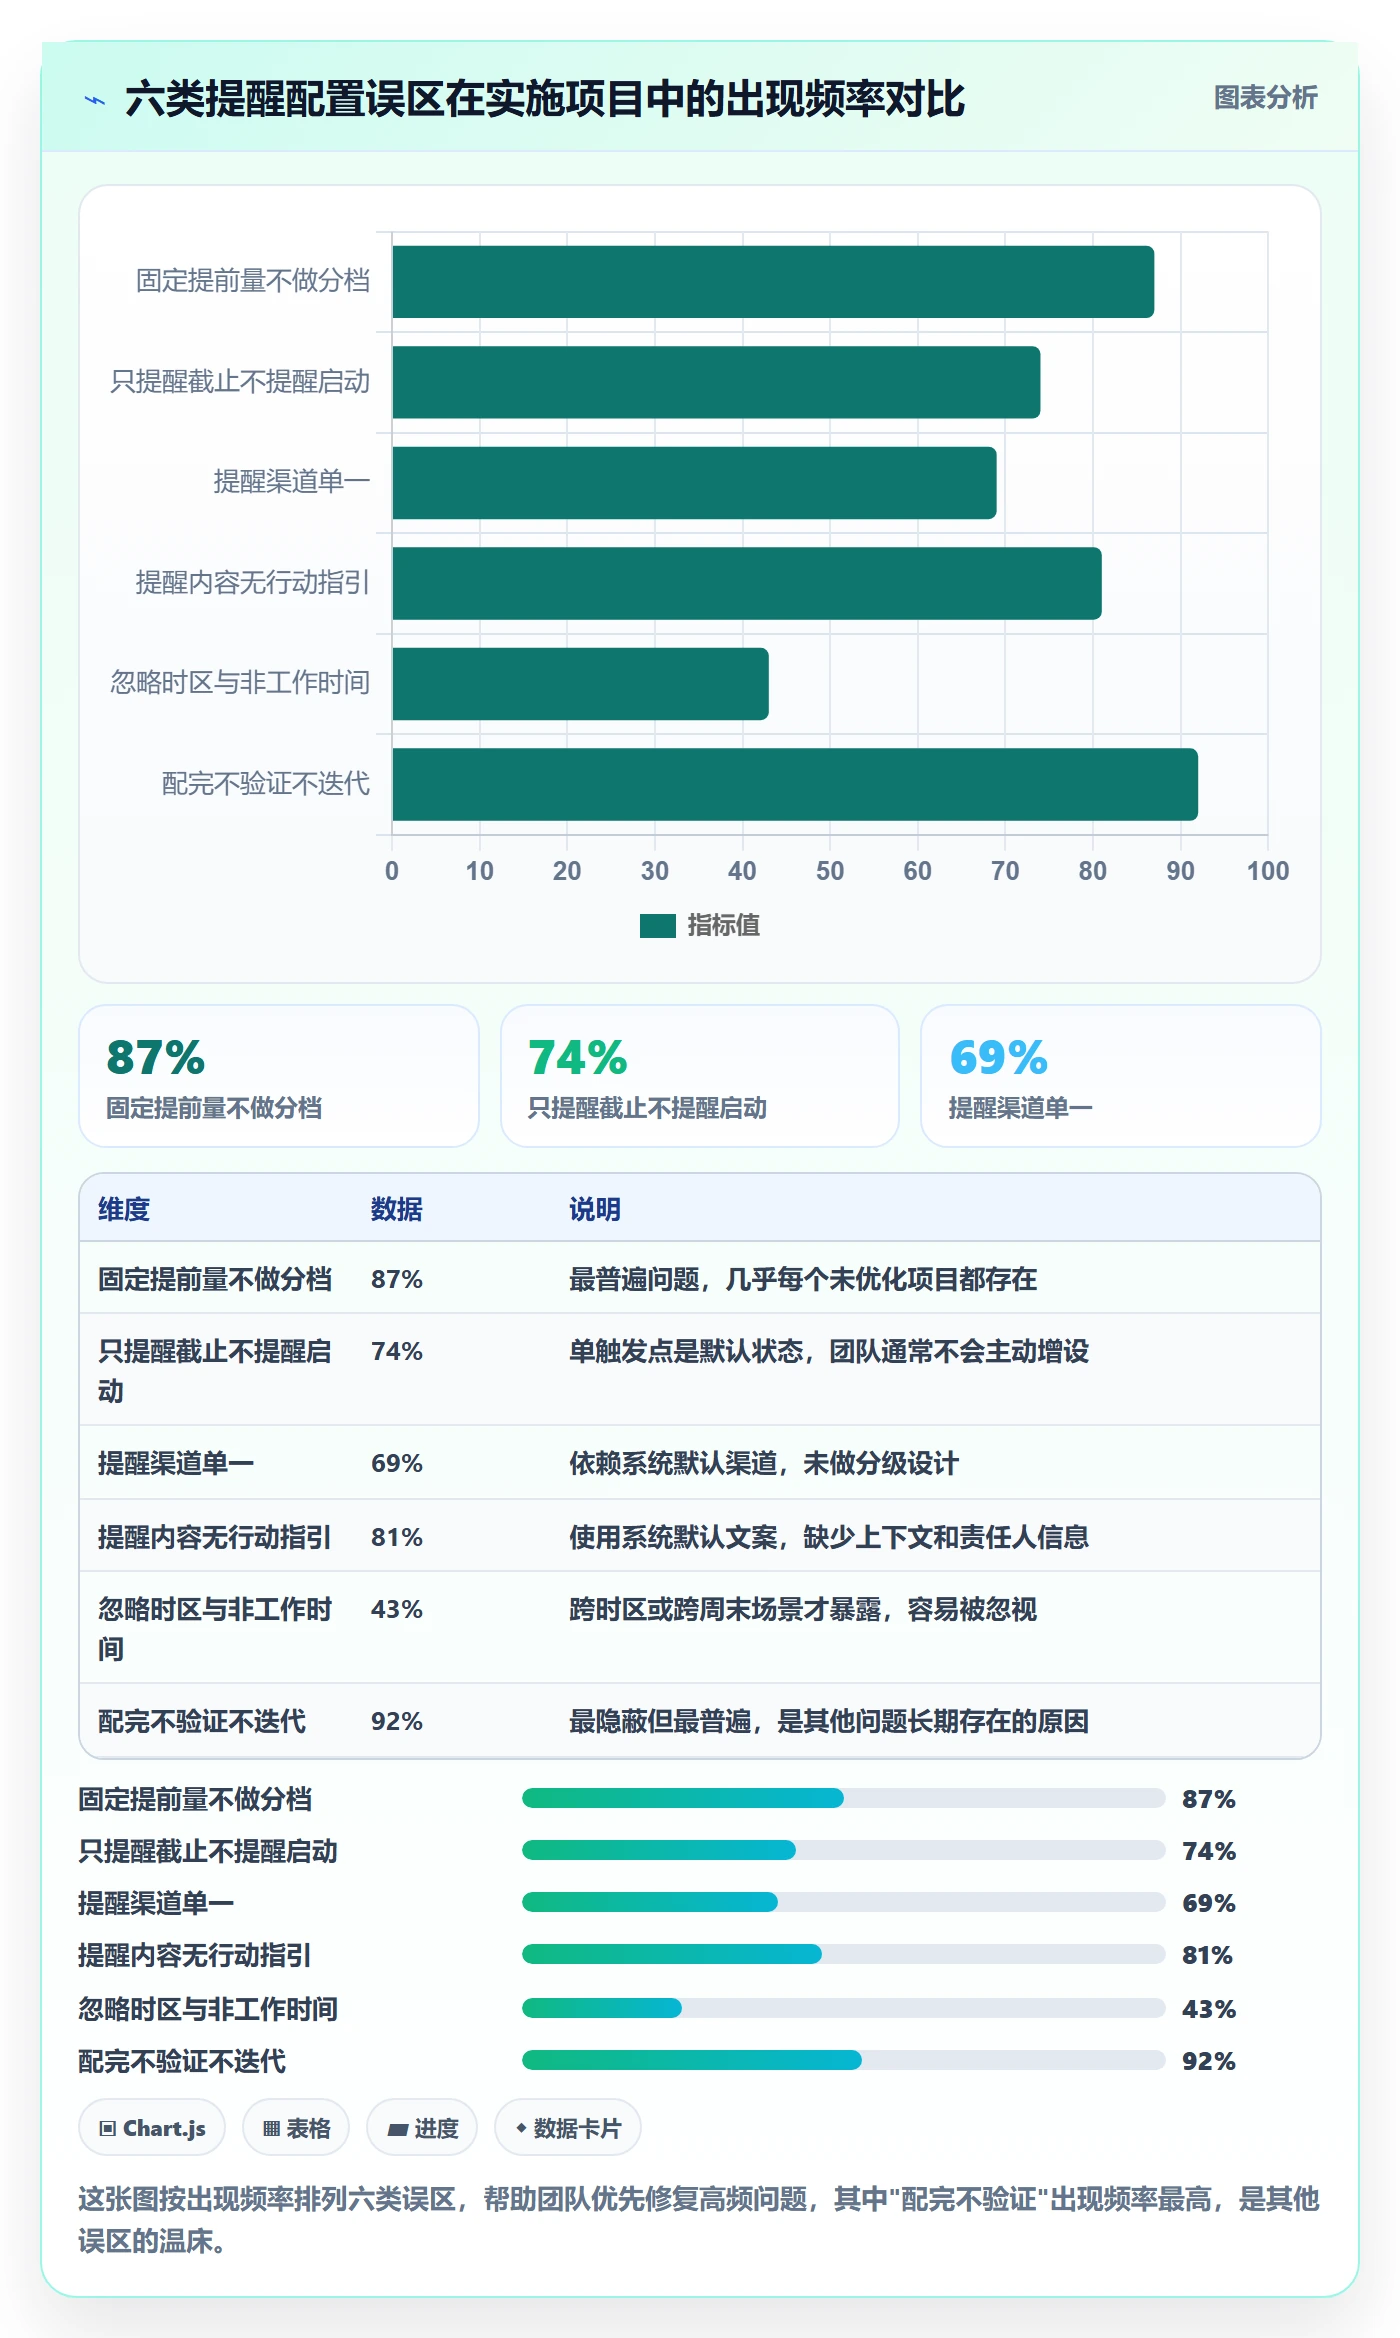The image size is (1400, 2338).
Task: Open the 87% data card
Action: 279,1076
